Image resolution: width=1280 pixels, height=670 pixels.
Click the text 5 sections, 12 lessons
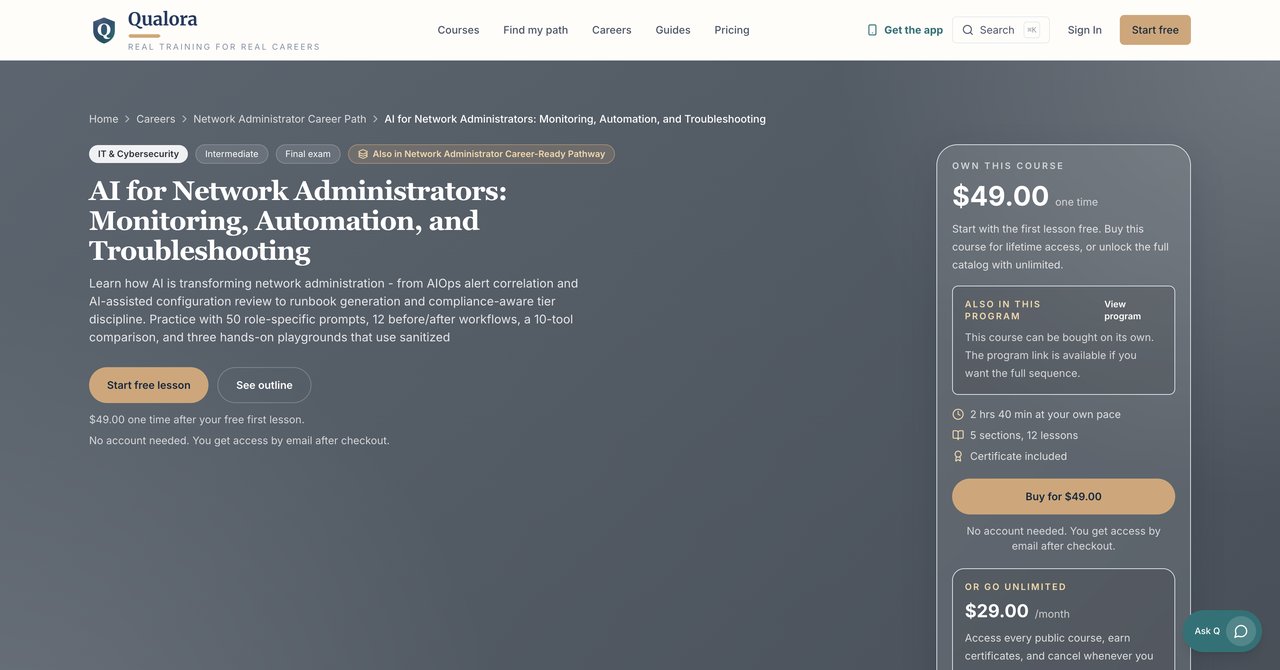coord(1024,435)
